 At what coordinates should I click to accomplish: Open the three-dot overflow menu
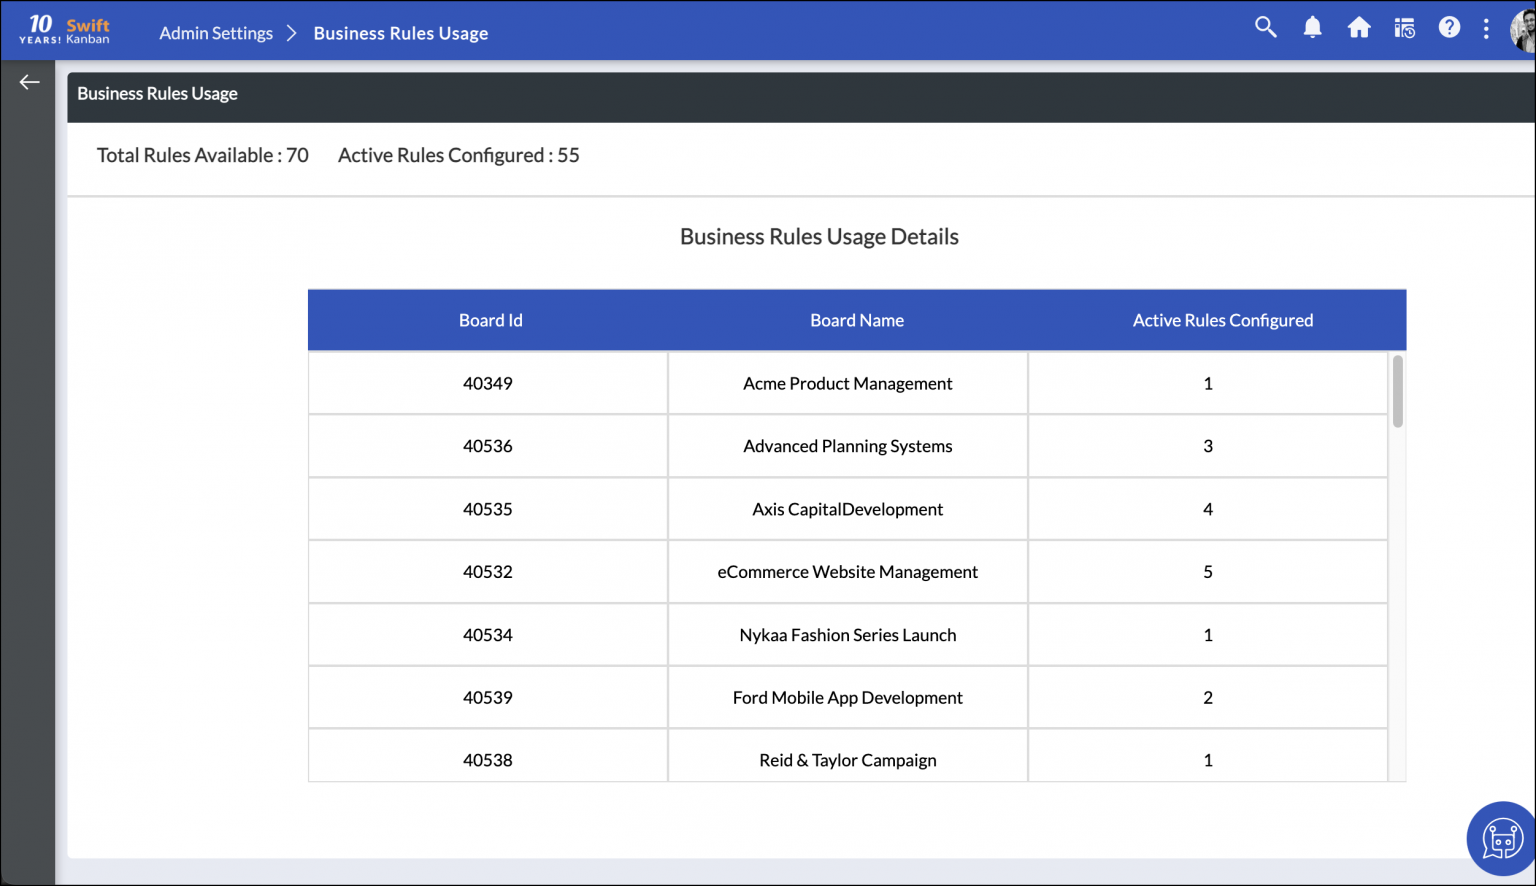(x=1486, y=29)
